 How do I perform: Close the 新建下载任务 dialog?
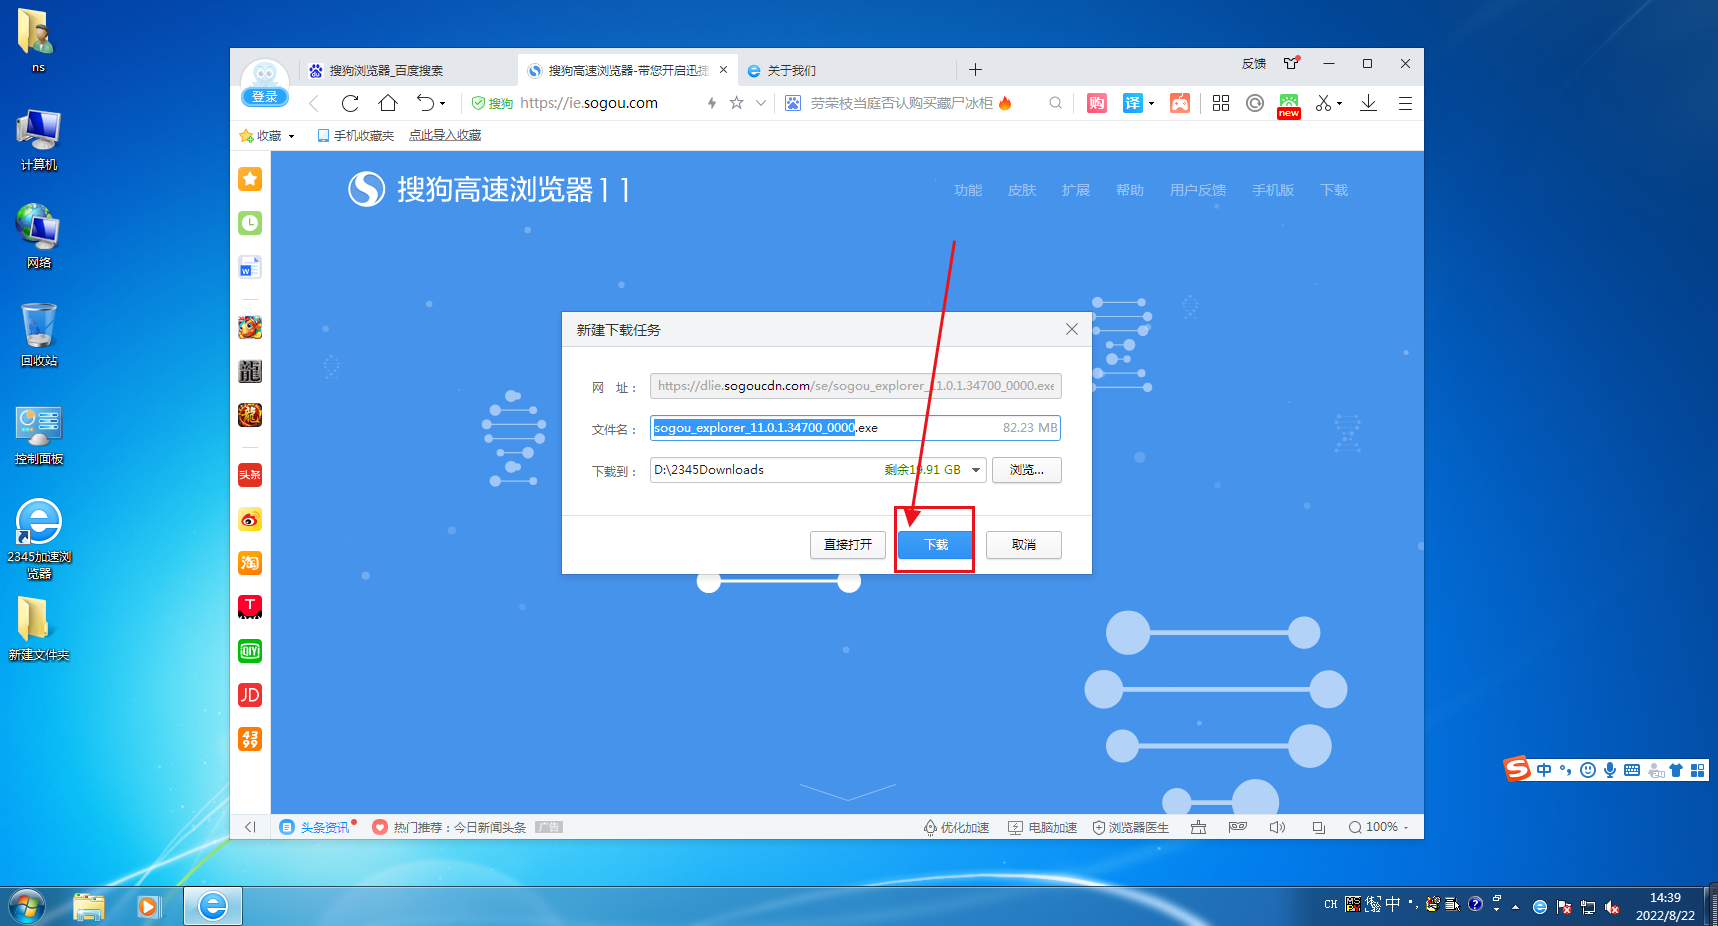coord(1072,329)
